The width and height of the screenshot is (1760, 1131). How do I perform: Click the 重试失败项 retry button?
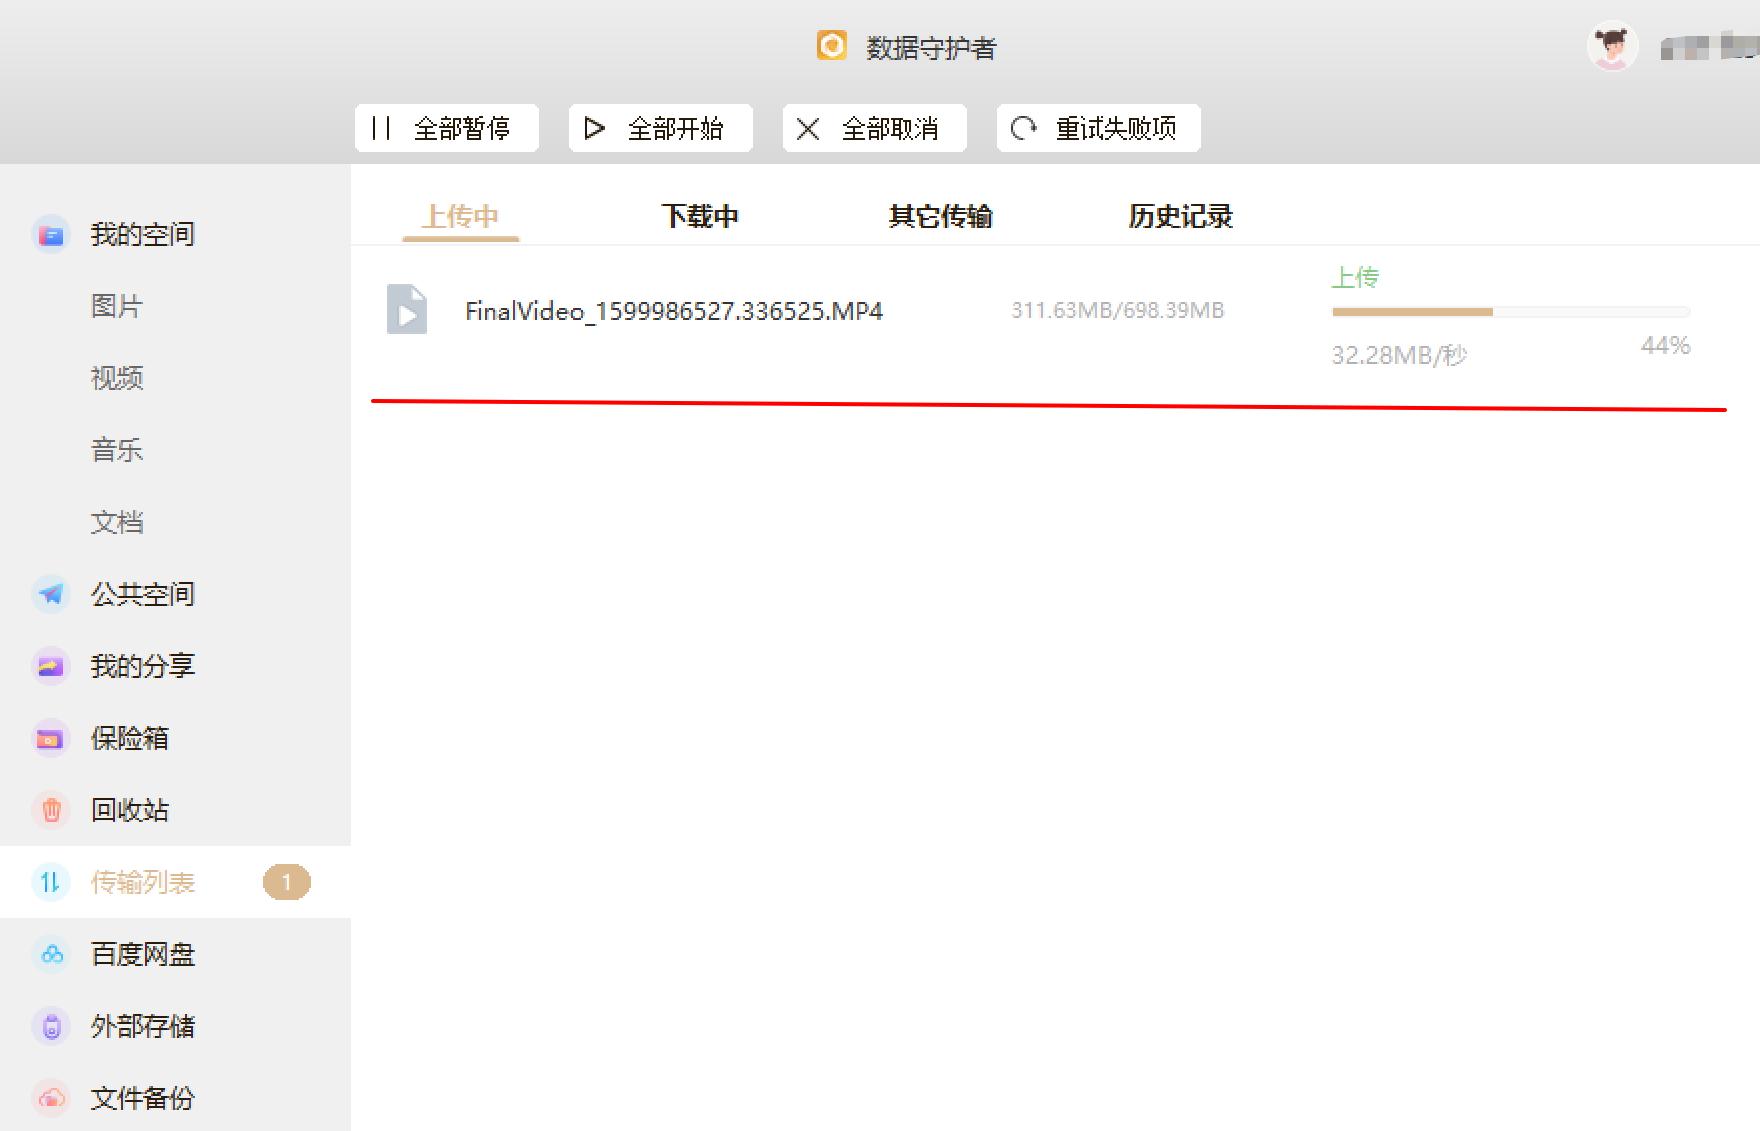click(x=1097, y=128)
